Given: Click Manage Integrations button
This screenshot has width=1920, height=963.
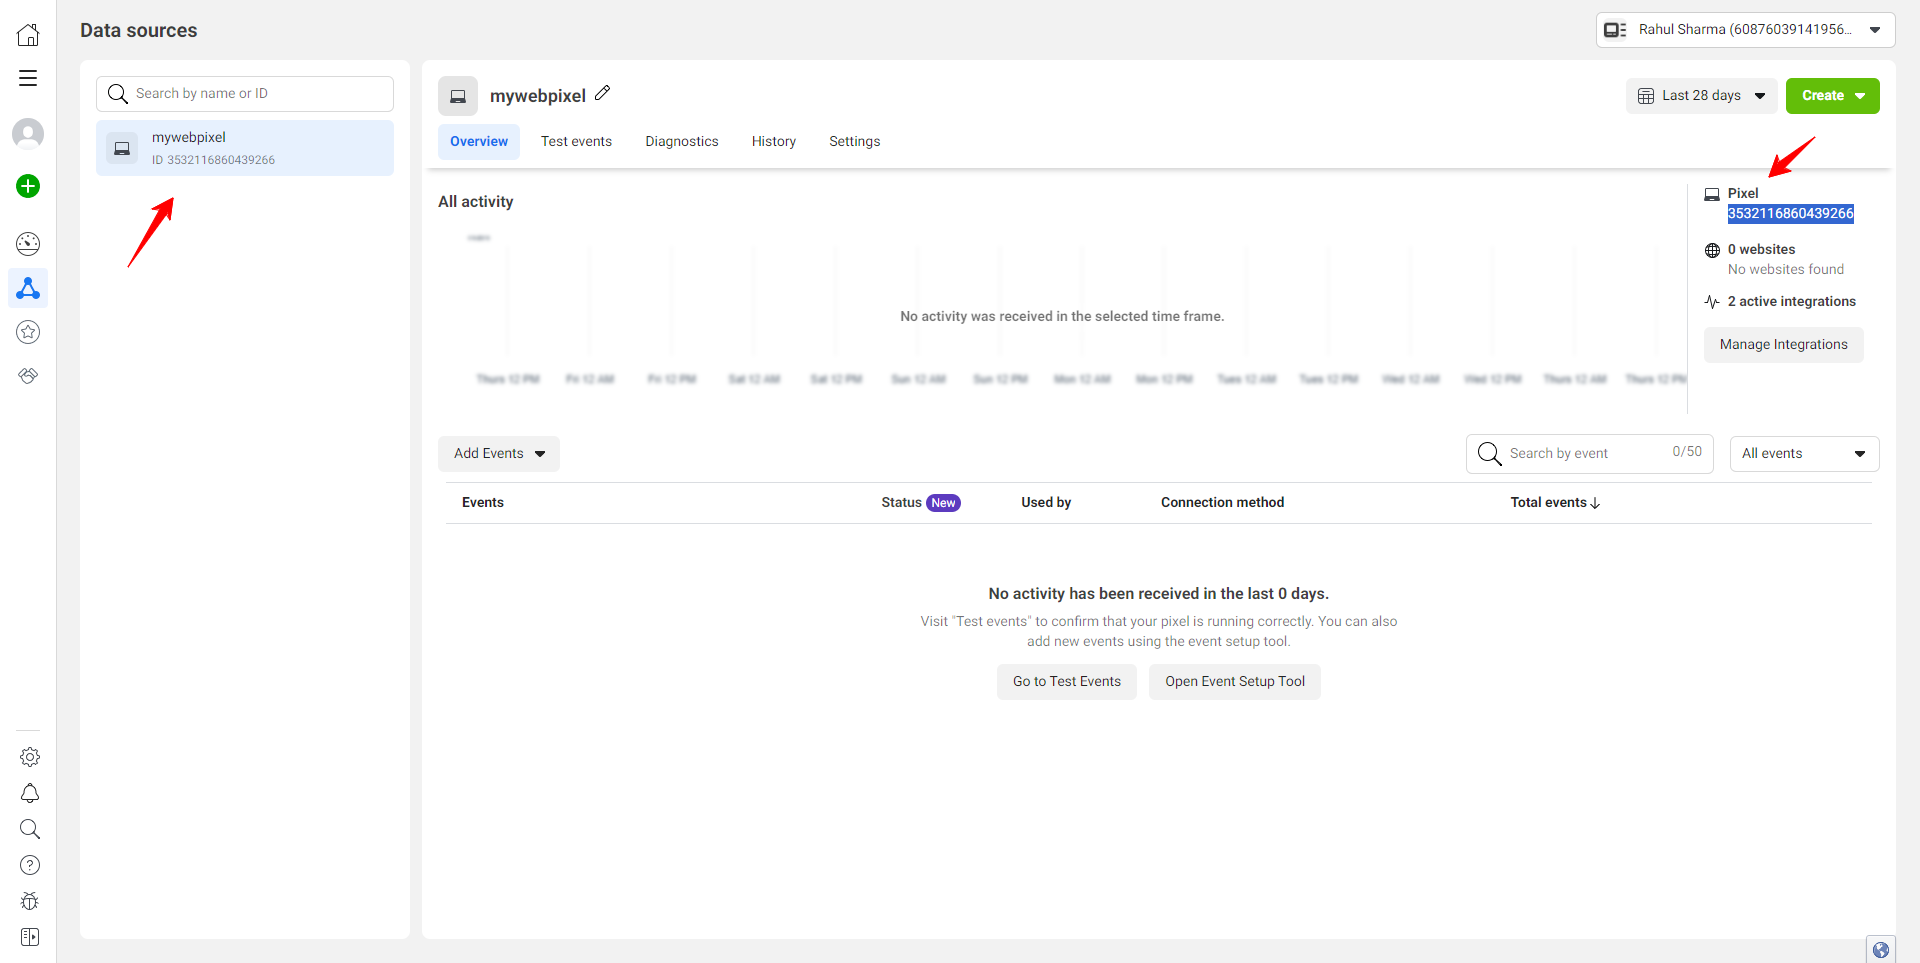Looking at the screenshot, I should (1783, 345).
